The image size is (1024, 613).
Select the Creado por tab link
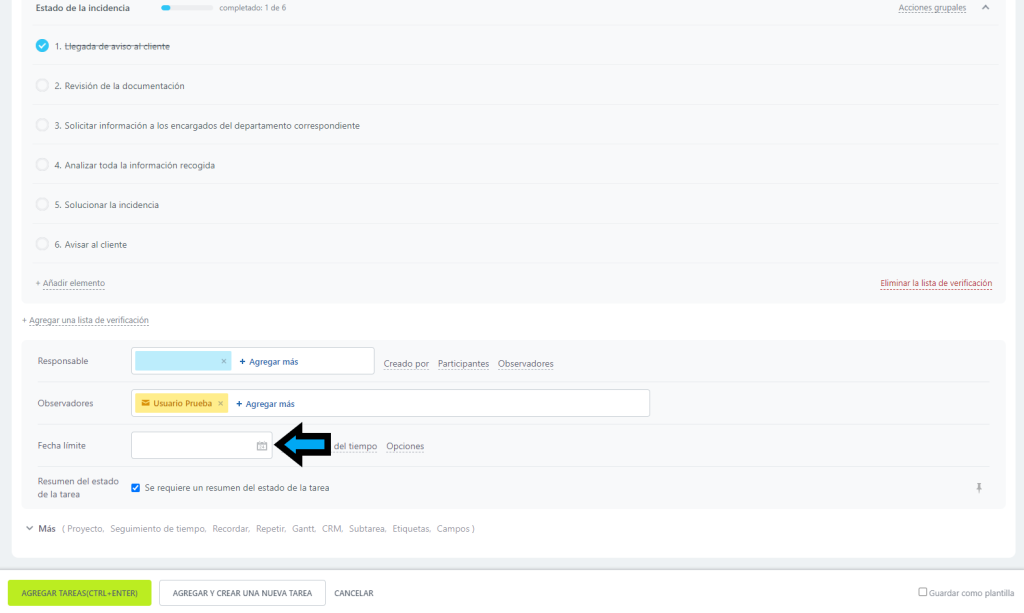pyautogui.click(x=406, y=363)
